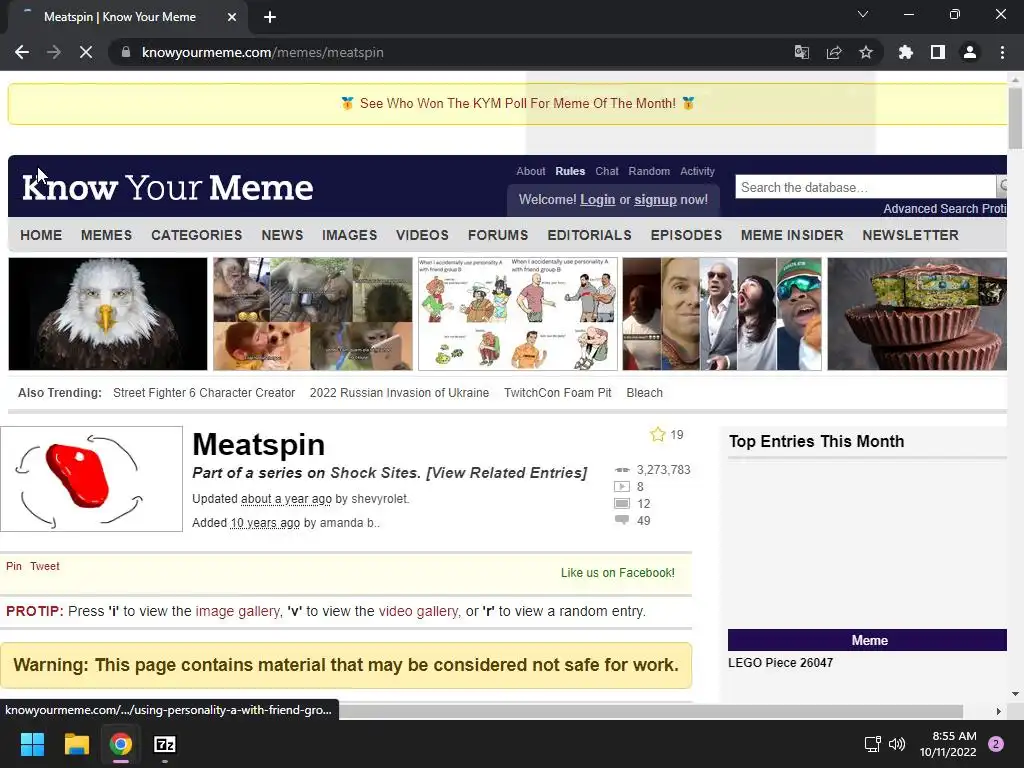Open the translate page icon

click(802, 52)
